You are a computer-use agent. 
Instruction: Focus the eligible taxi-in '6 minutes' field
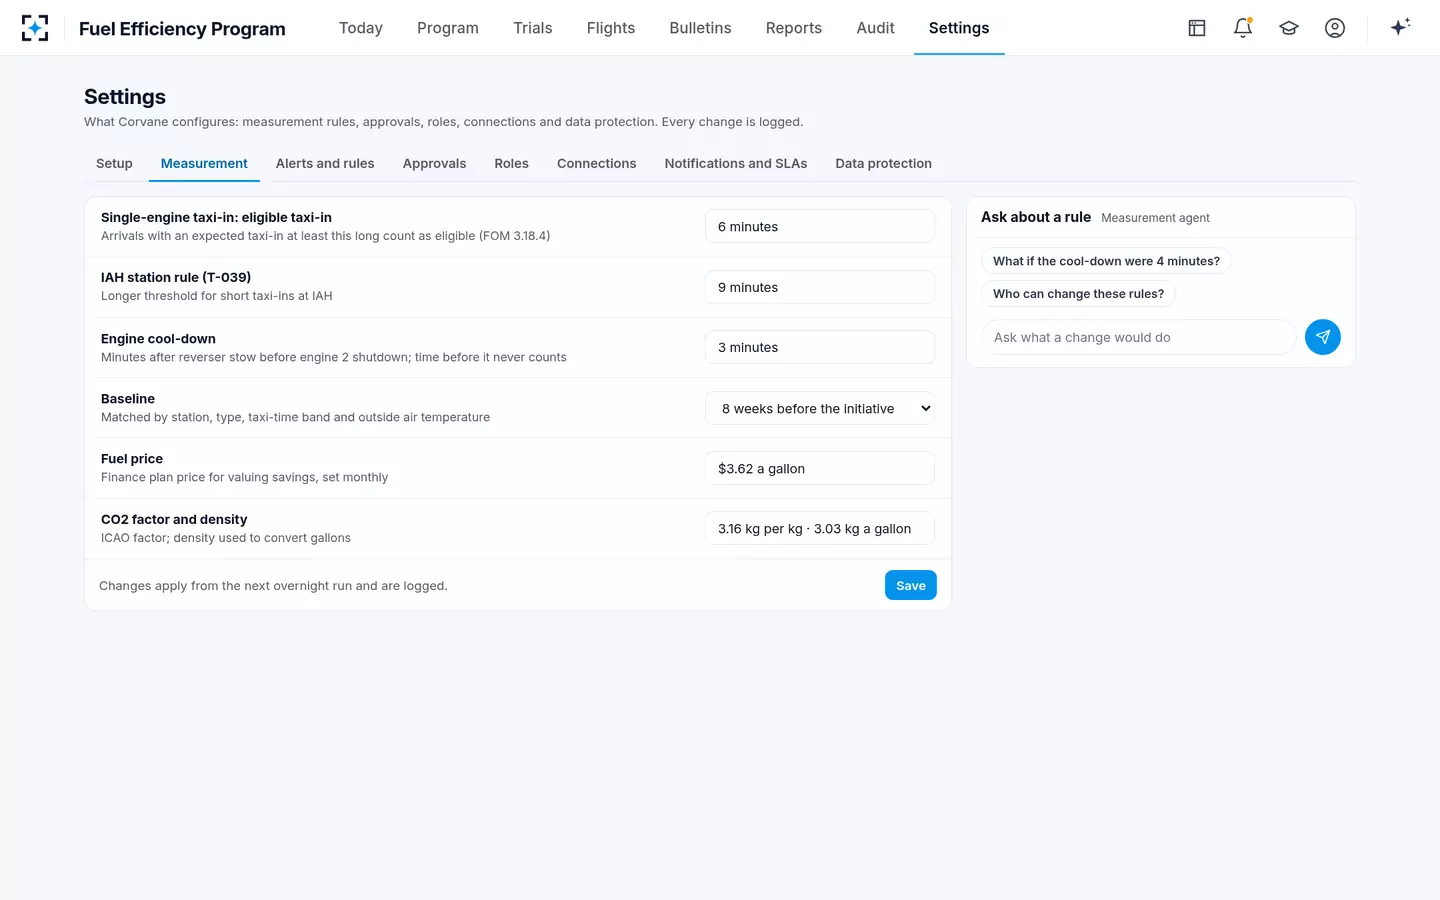coord(820,227)
